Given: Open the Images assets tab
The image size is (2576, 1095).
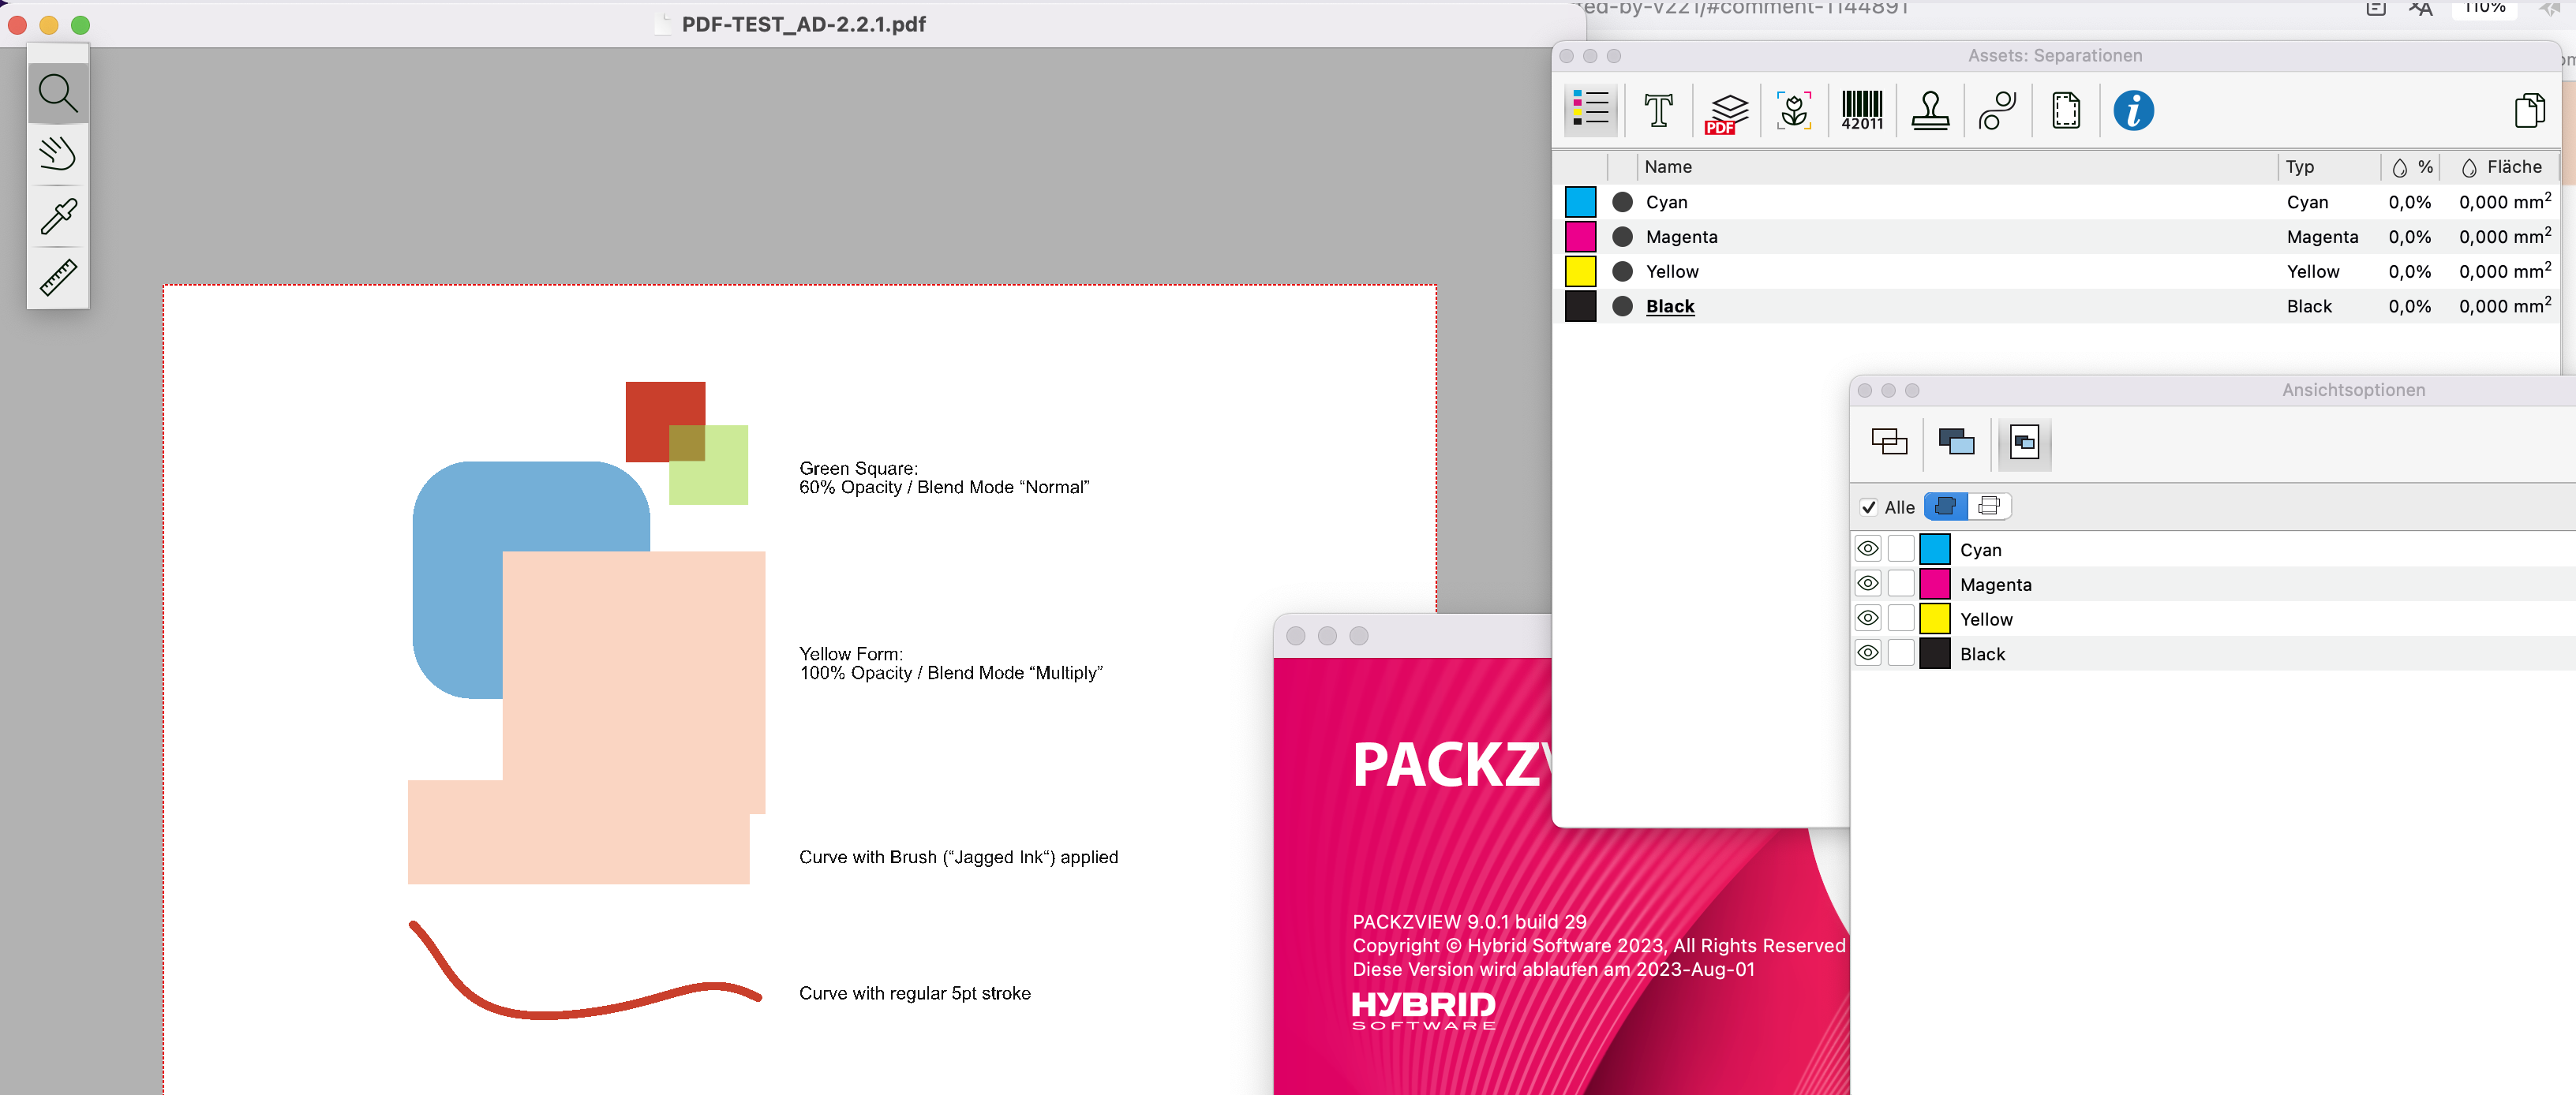Looking at the screenshot, I should 1794,110.
